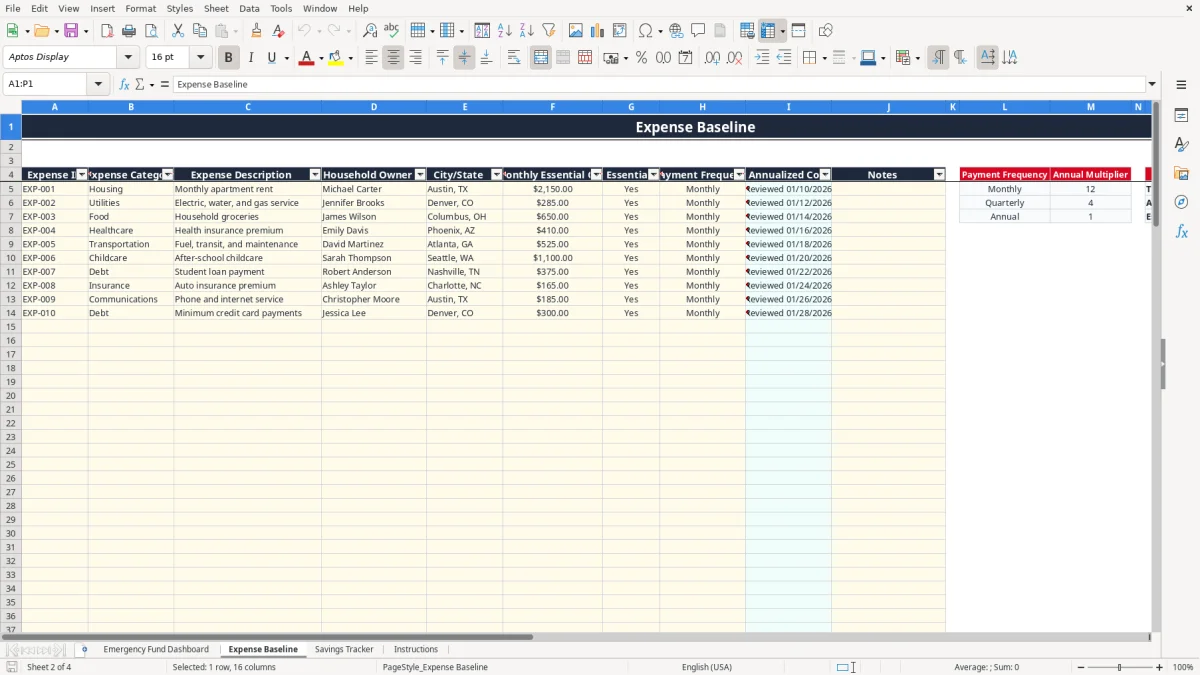Open the font color dropdown arrow
The height and width of the screenshot is (675, 1200).
tap(321, 58)
